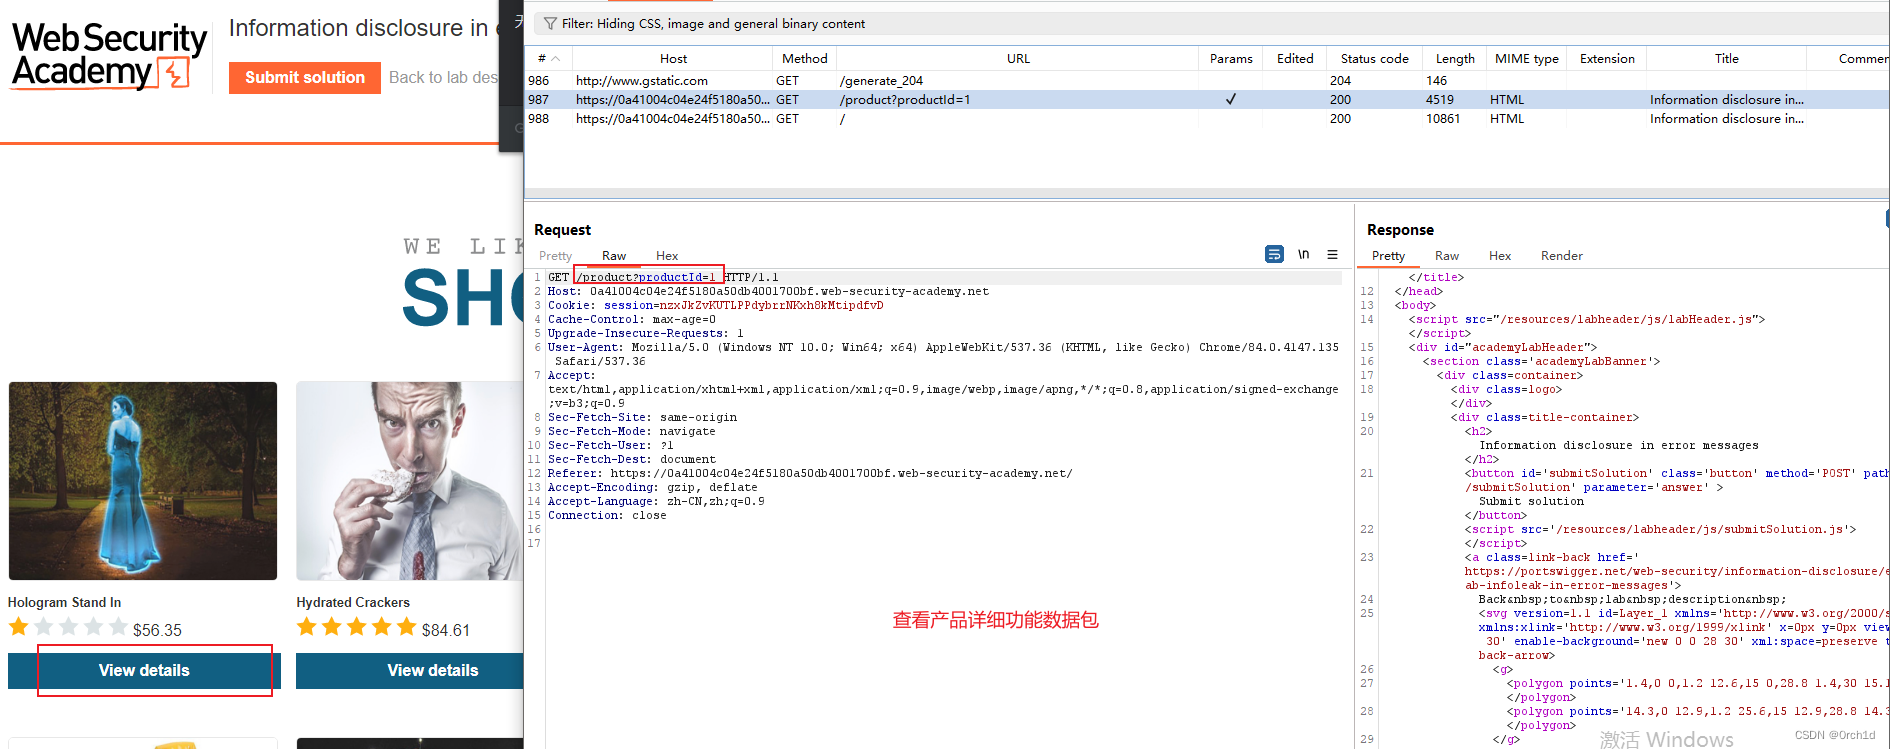
Task: Sort history by the Host column header
Action: 673,59
